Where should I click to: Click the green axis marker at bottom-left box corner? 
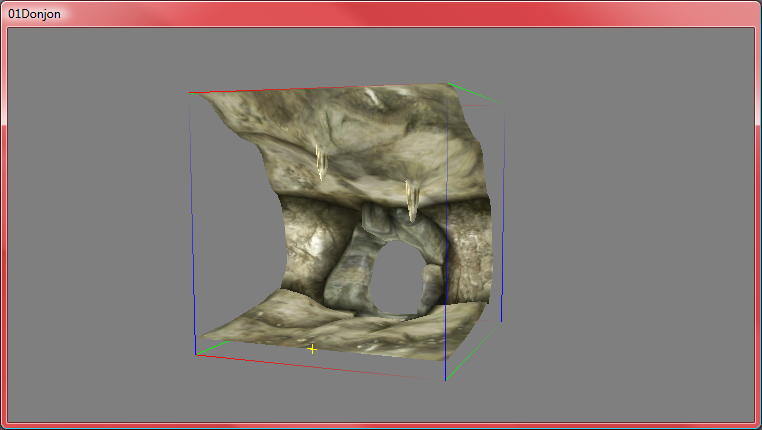point(211,348)
